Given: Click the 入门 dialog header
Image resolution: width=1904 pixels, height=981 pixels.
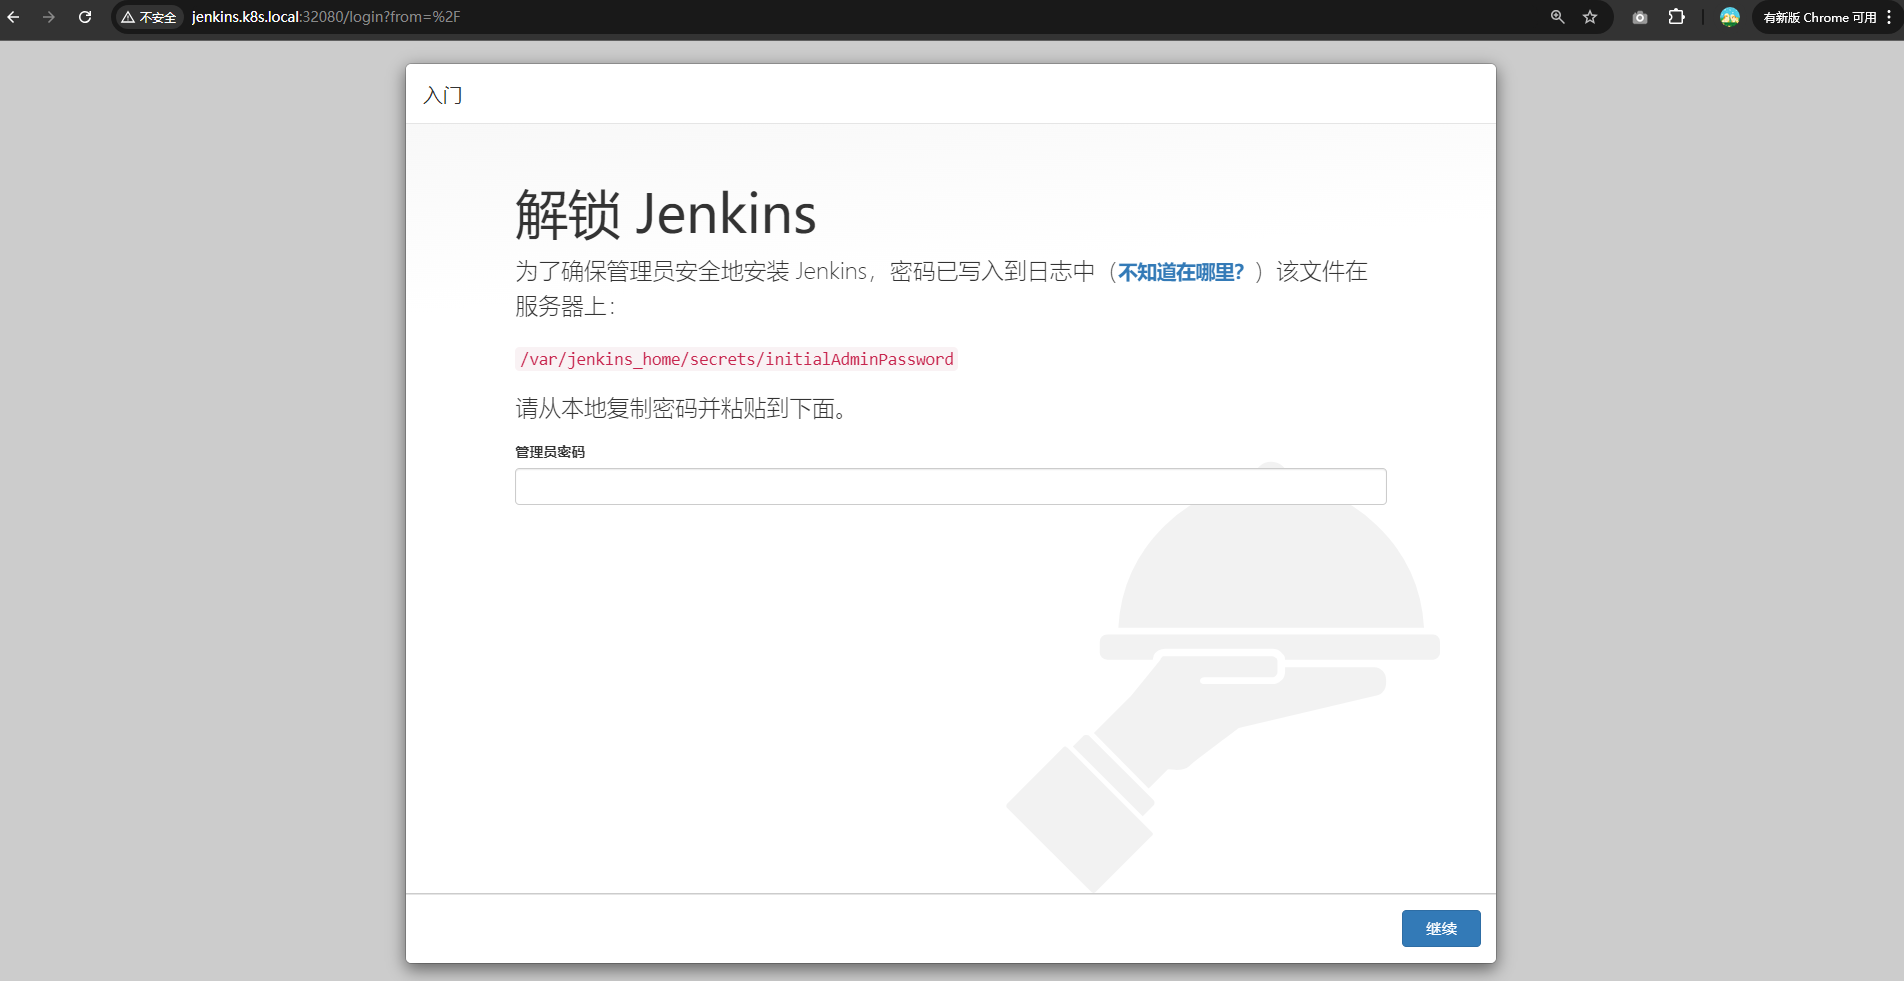Looking at the screenshot, I should [443, 95].
